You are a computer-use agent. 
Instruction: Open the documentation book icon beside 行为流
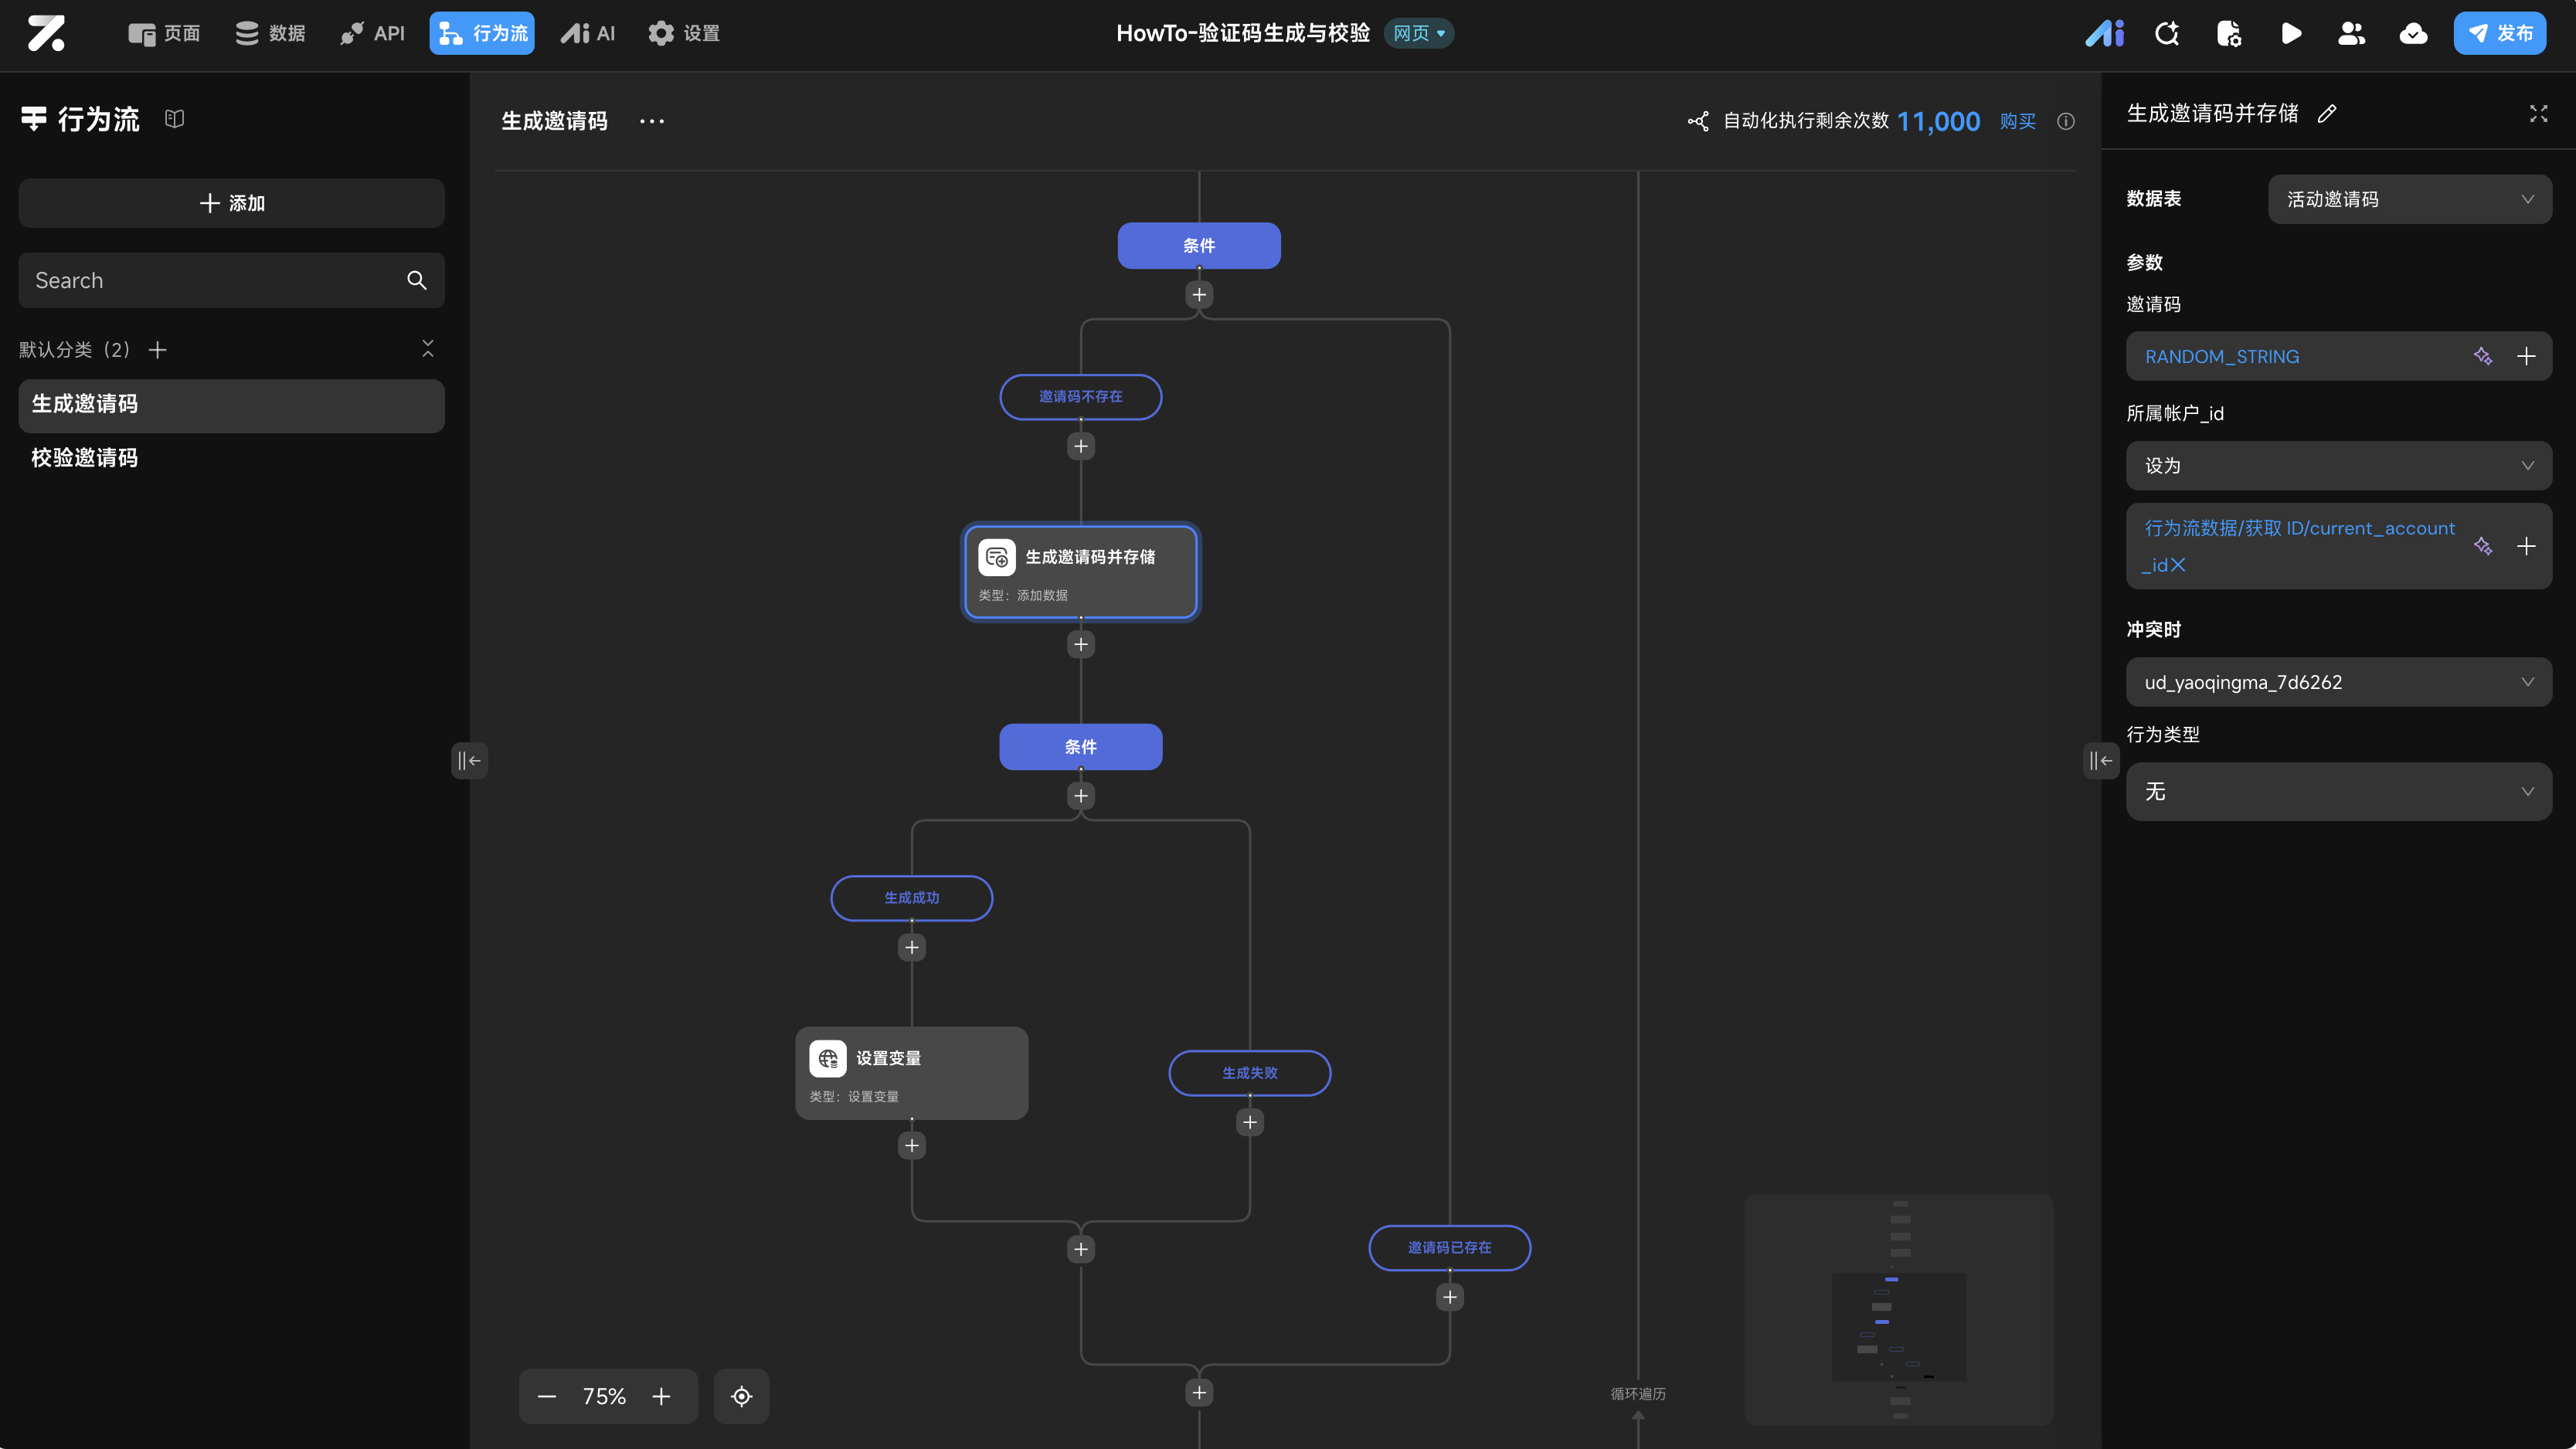click(x=175, y=119)
